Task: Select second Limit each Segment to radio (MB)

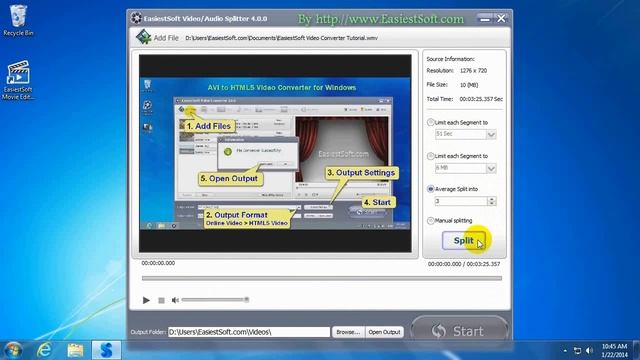Action: 430,156
